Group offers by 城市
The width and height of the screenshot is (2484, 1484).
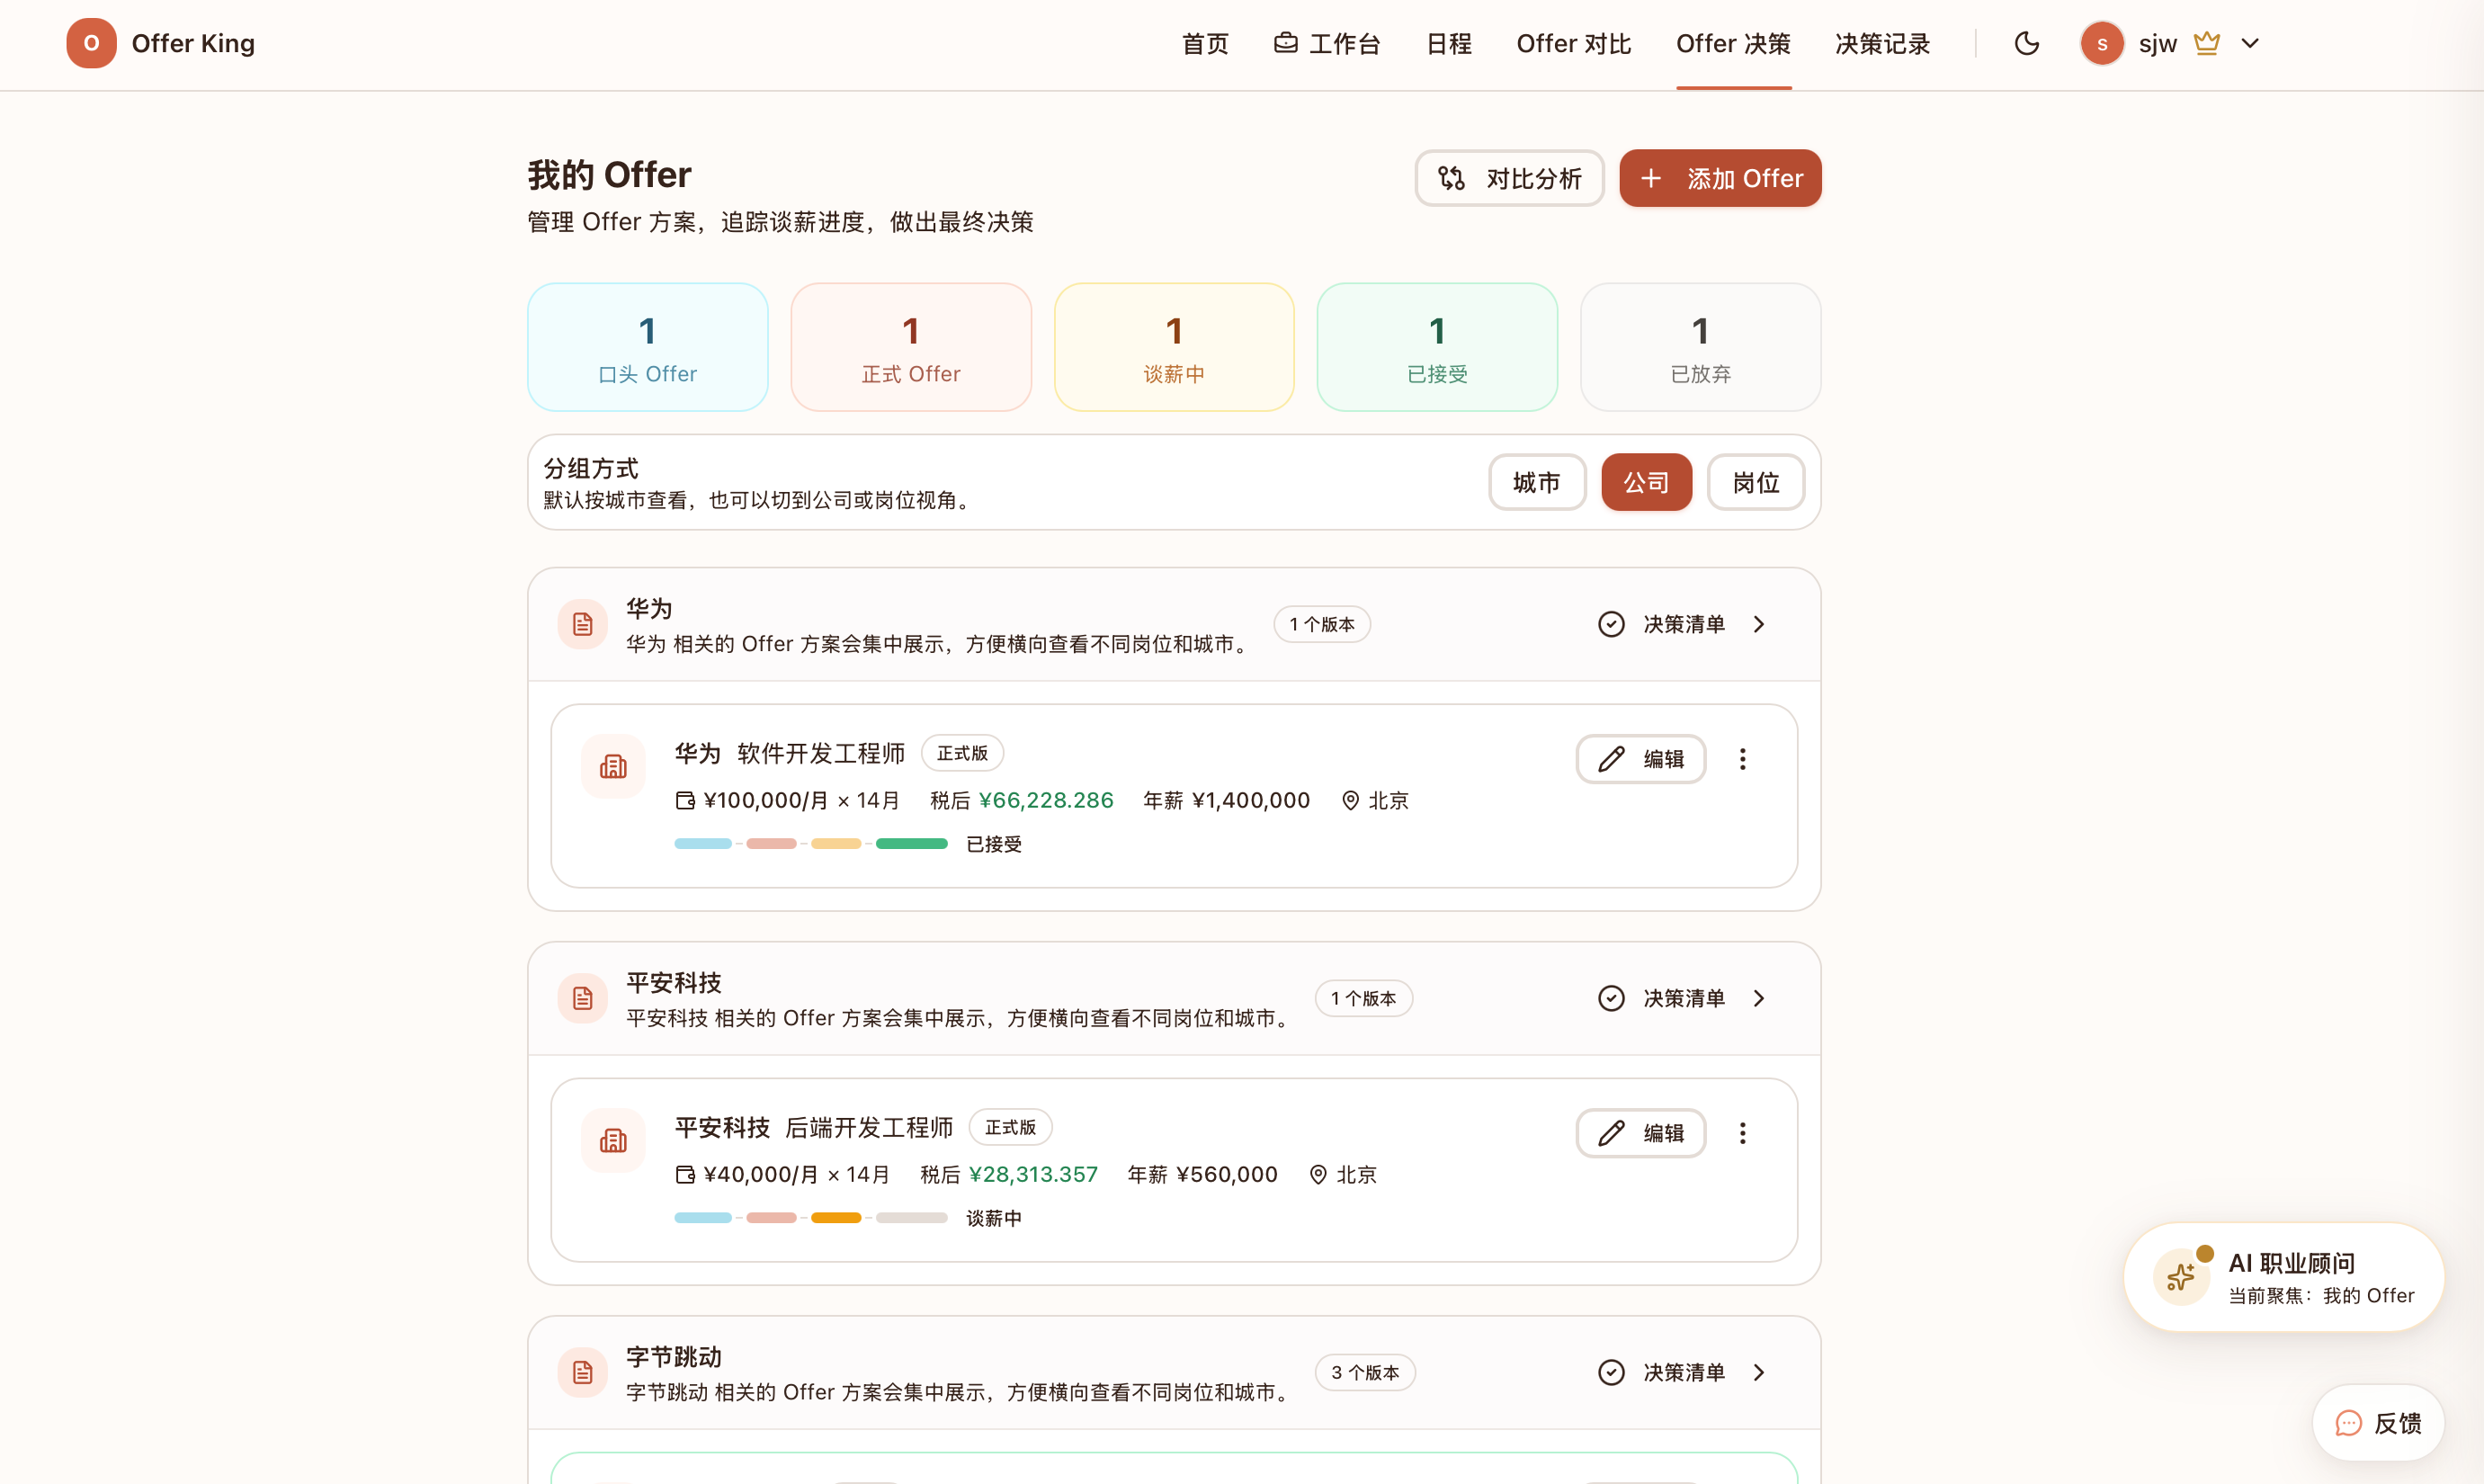point(1537,482)
